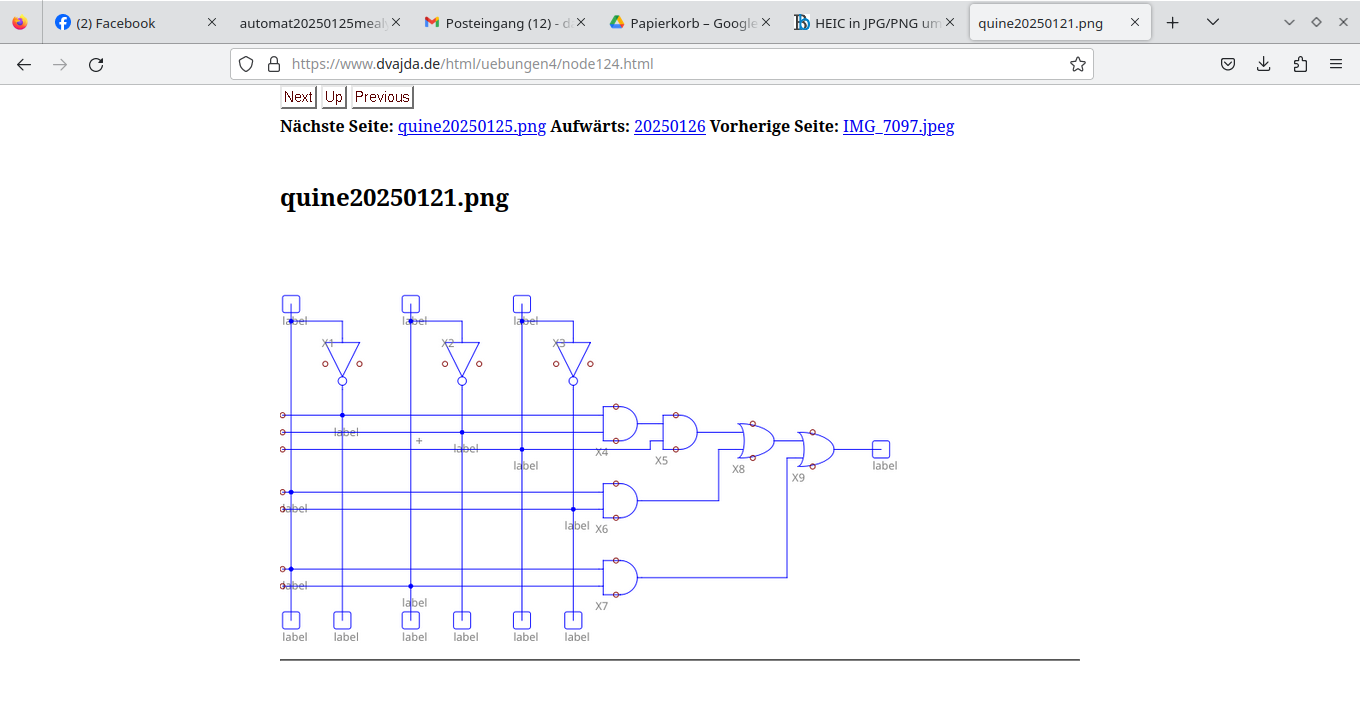Screen dimensions: 1360x724
Task: Save the page to Pocket
Action: [x=1228, y=64]
